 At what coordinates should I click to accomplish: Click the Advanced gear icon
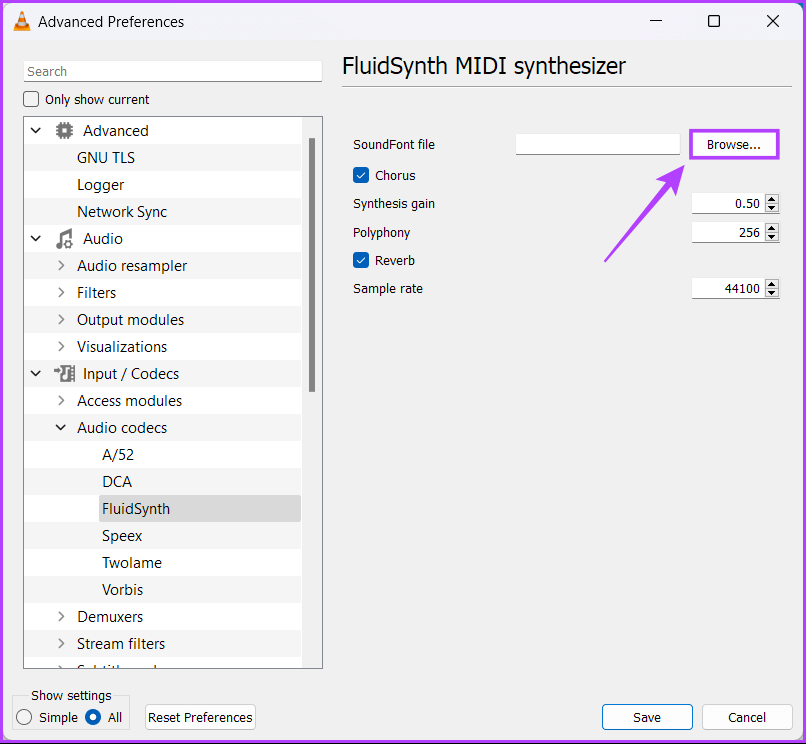[x=64, y=131]
